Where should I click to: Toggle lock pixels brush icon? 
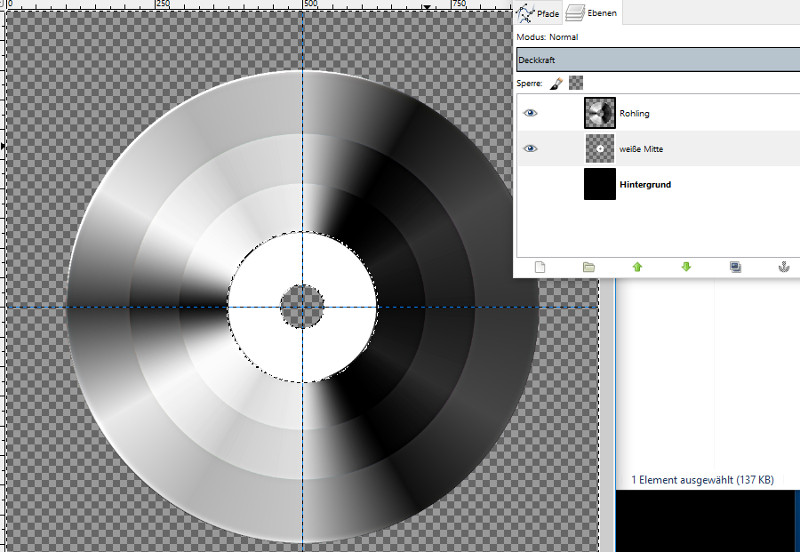[x=556, y=83]
